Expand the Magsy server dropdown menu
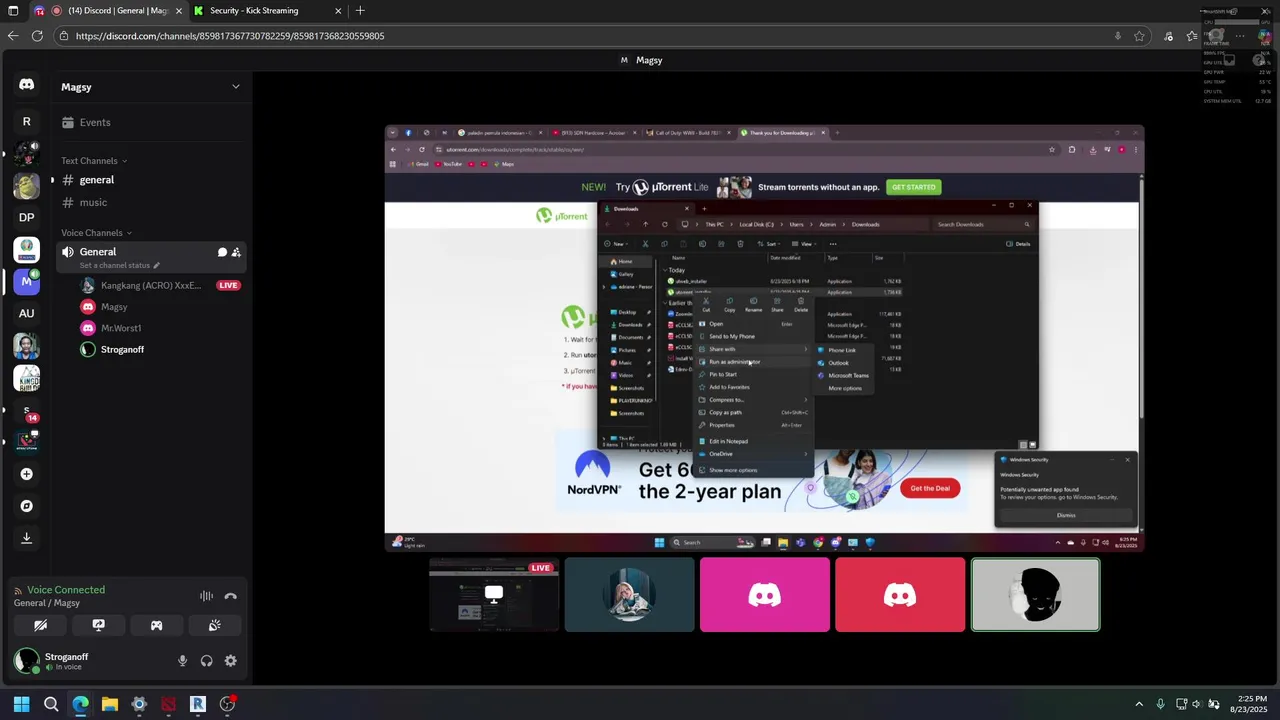 point(236,87)
